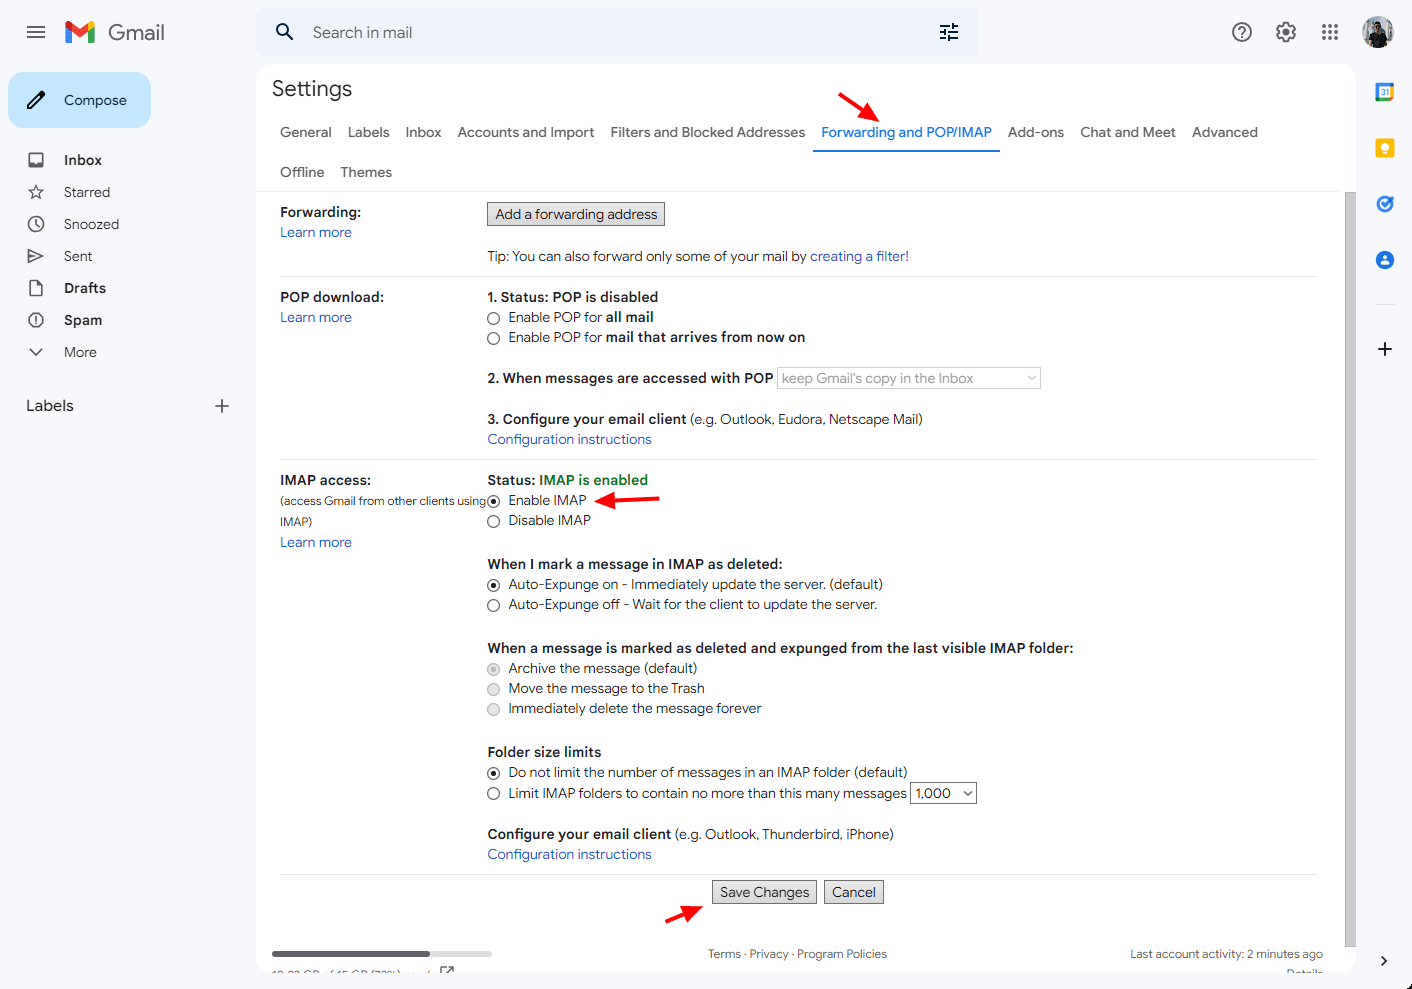Switch to the Accounts and Import tab

pyautogui.click(x=525, y=132)
